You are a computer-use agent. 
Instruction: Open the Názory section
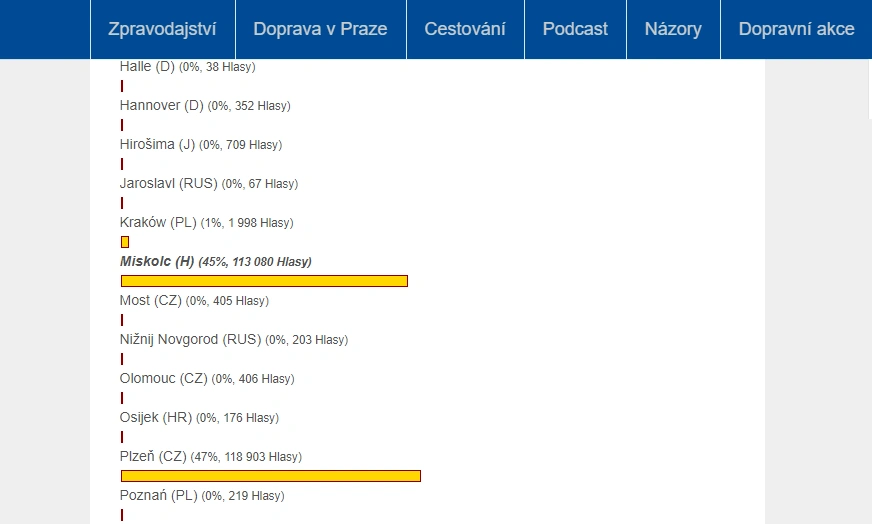point(673,29)
